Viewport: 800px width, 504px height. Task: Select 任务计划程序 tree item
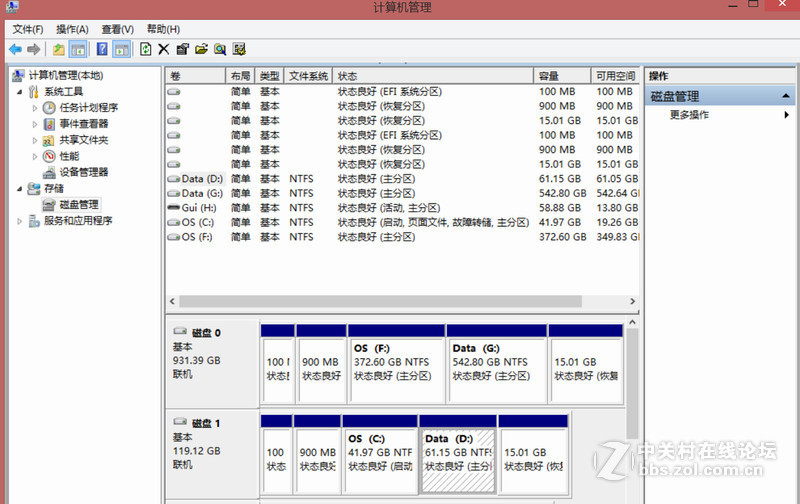[89, 108]
